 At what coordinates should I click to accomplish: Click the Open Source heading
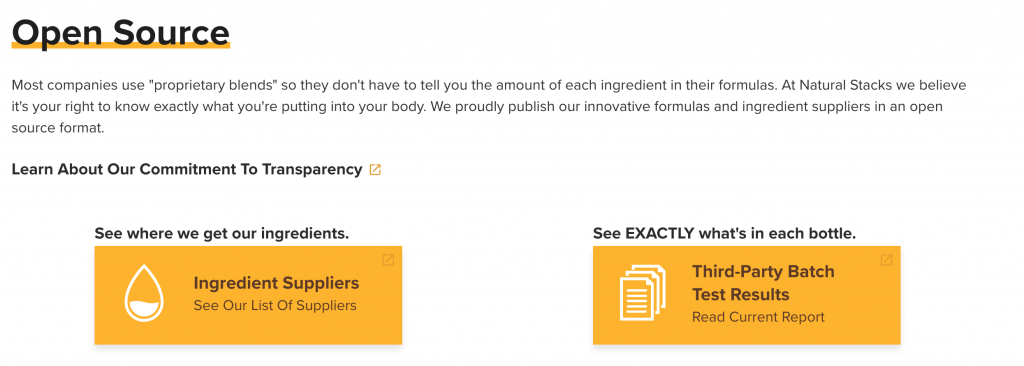pos(121,32)
